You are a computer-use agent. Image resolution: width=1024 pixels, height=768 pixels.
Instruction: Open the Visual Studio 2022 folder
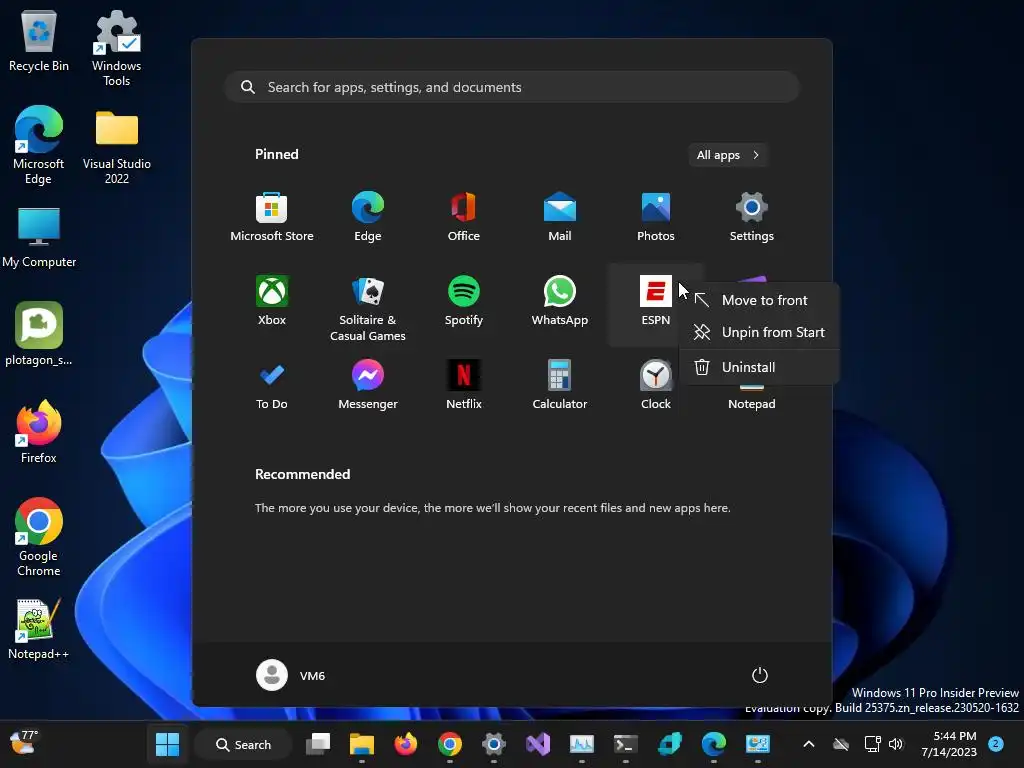tap(116, 147)
